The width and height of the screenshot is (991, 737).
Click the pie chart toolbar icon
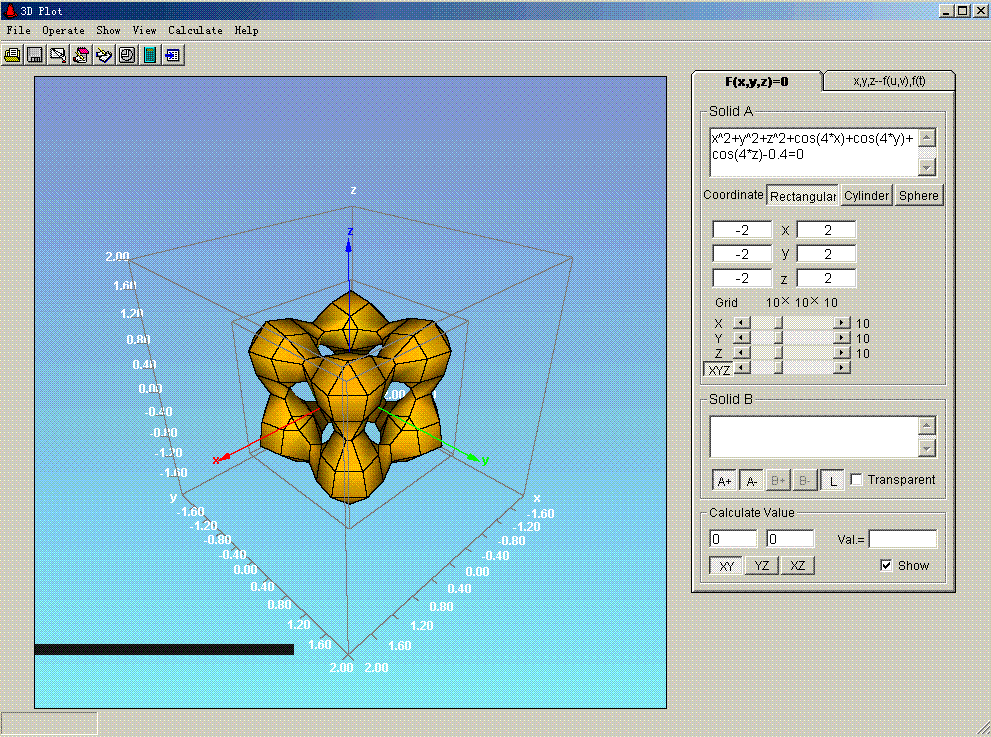pyautogui.click(x=127, y=55)
